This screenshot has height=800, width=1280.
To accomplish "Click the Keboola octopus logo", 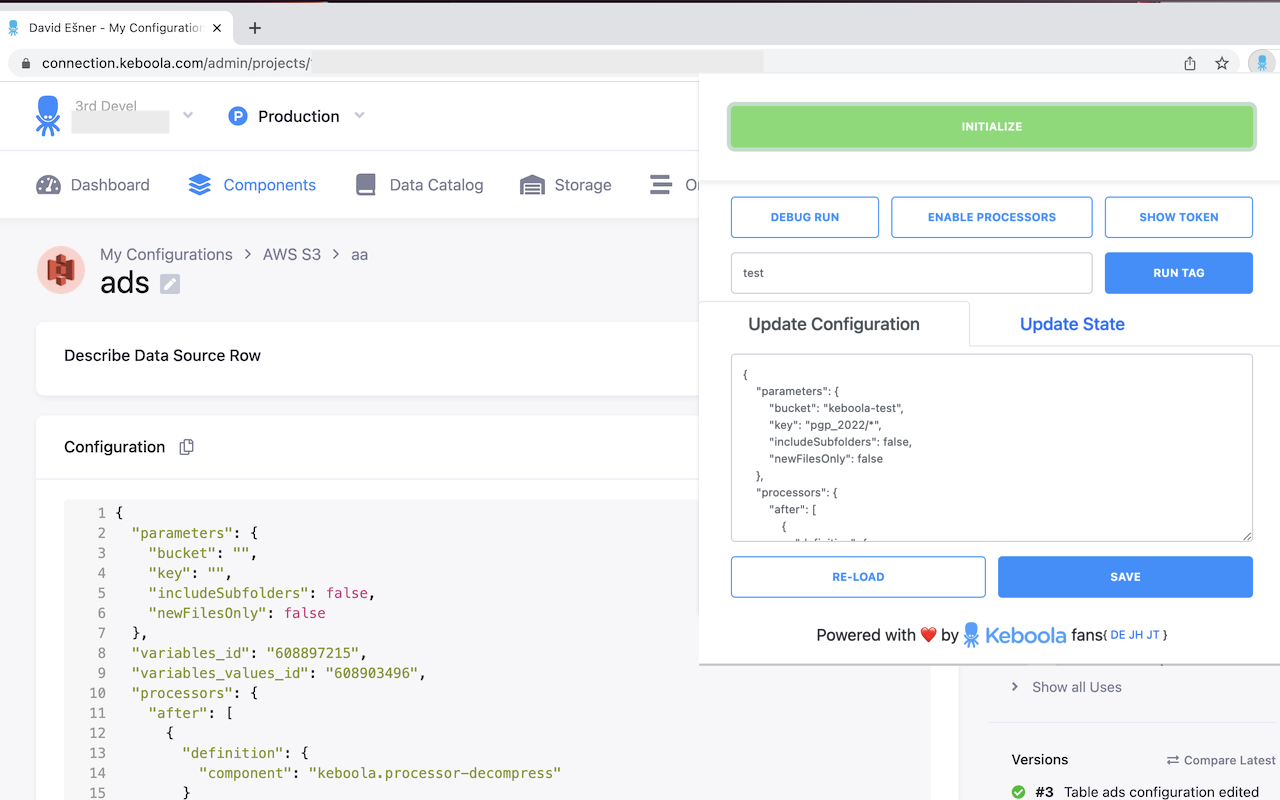I will click(x=47, y=116).
